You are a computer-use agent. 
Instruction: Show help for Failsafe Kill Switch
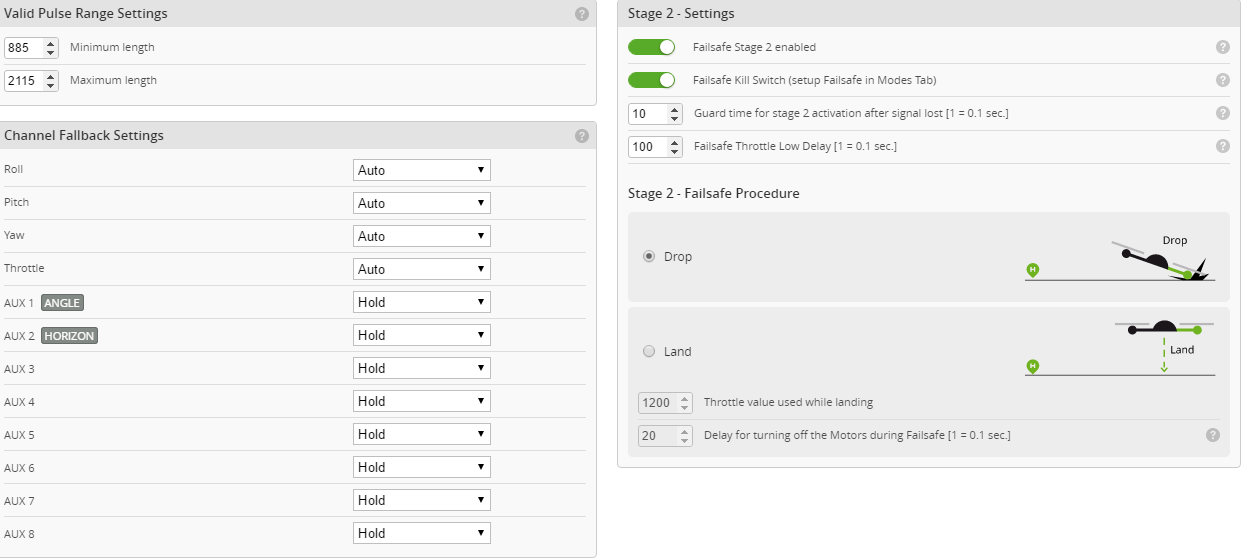(1222, 80)
